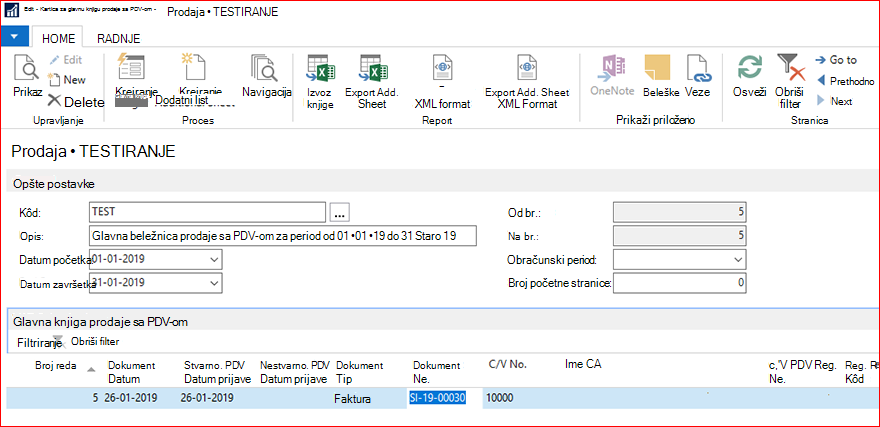Open the blue application menu dropdown

15,36
